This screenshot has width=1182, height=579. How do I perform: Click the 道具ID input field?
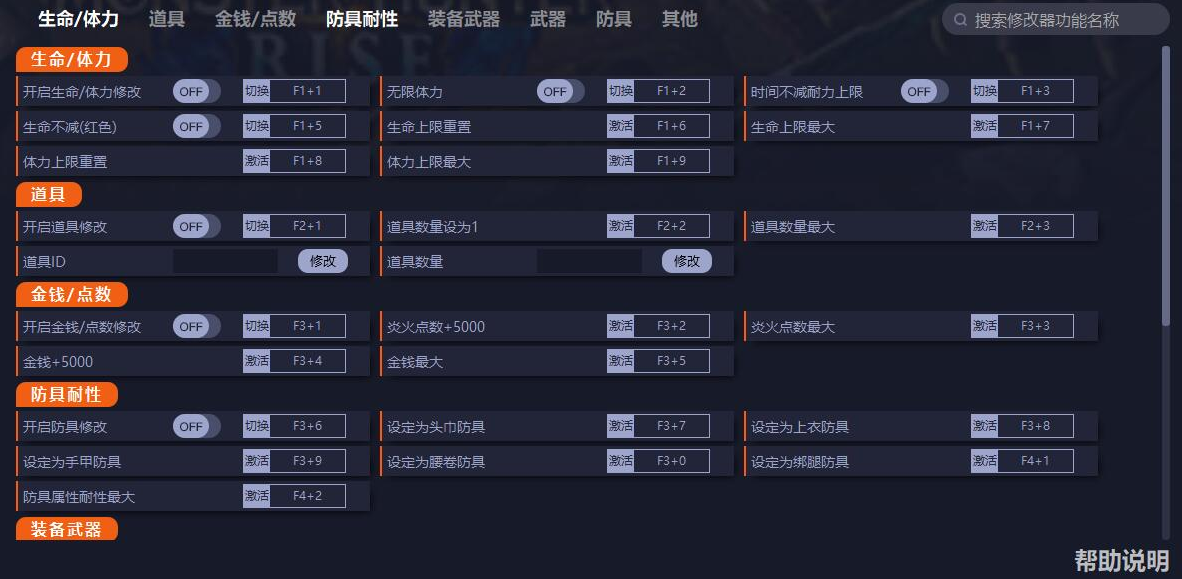pyautogui.click(x=225, y=262)
